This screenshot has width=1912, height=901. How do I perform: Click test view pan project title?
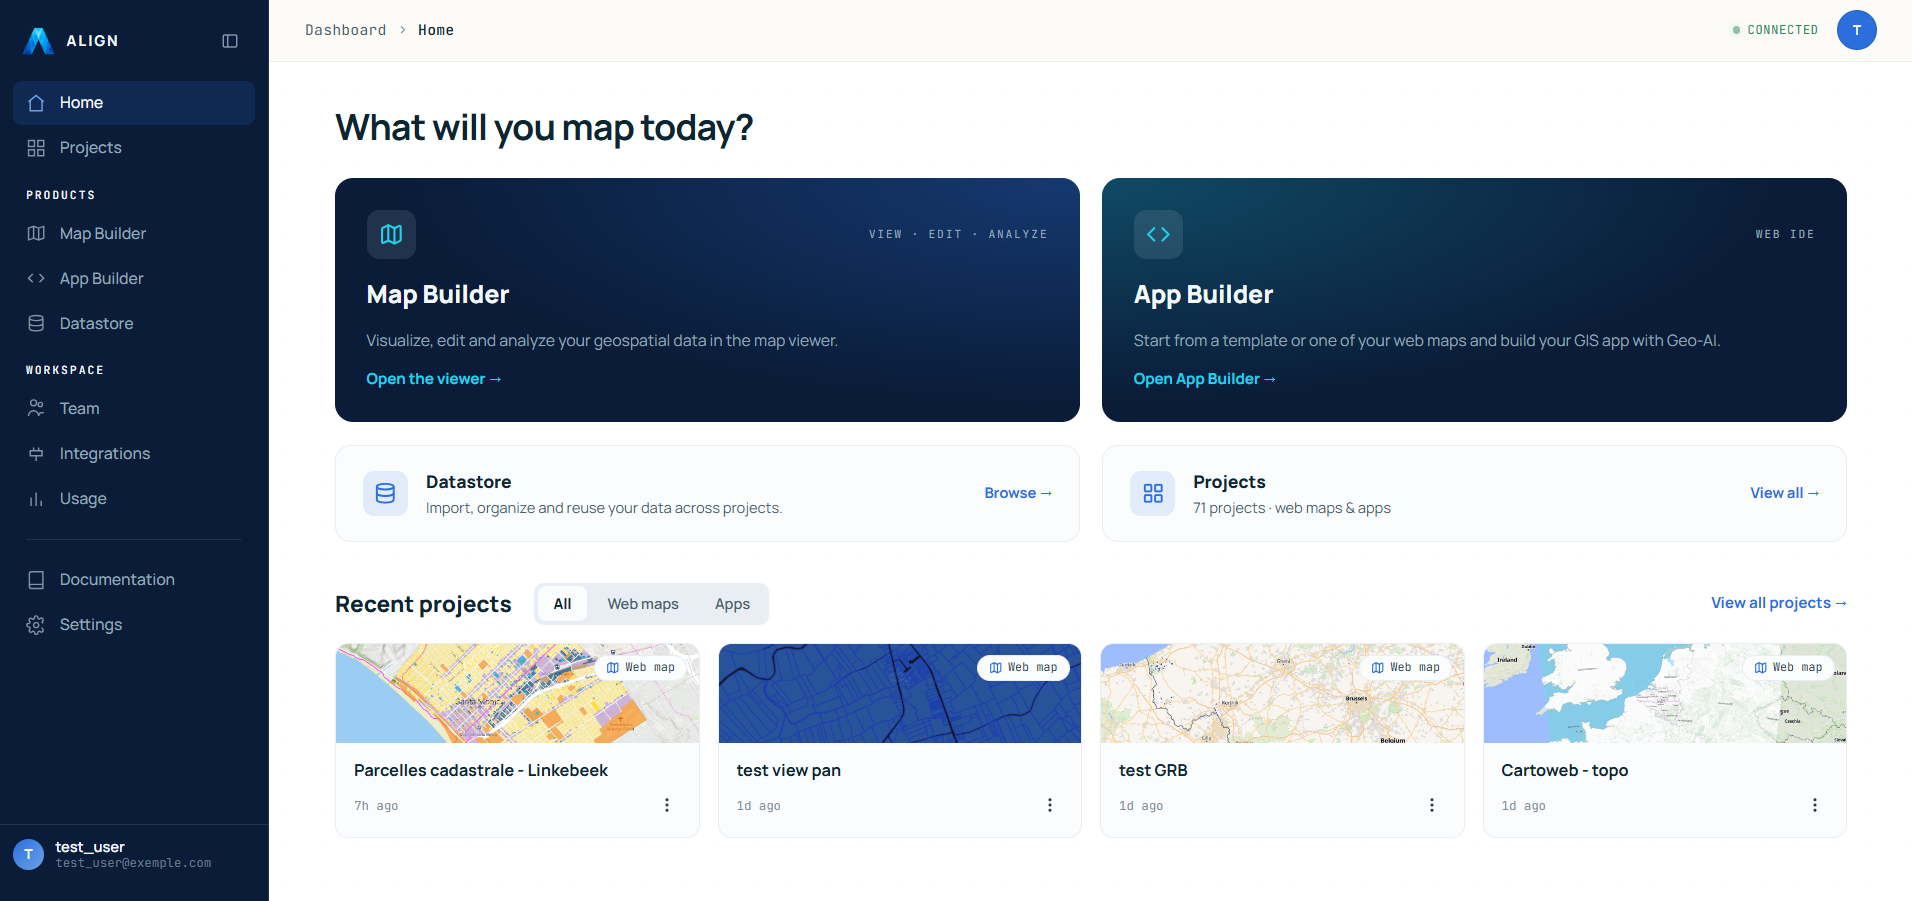(789, 770)
